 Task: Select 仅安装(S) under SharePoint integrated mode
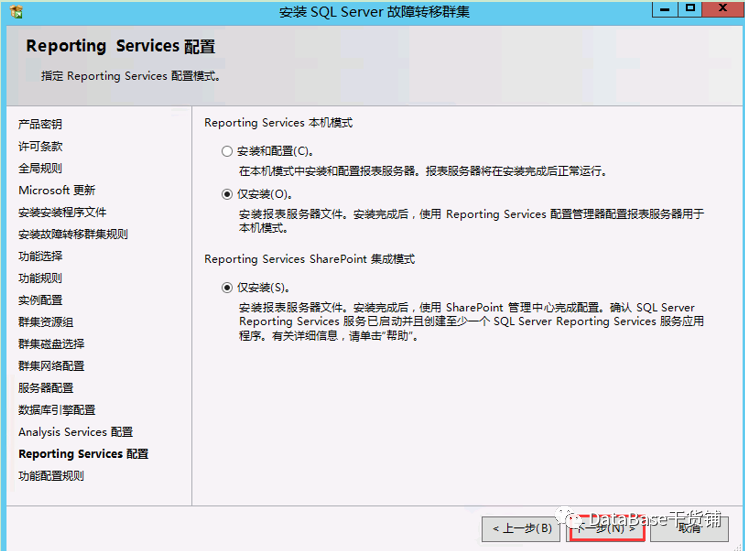pos(227,287)
